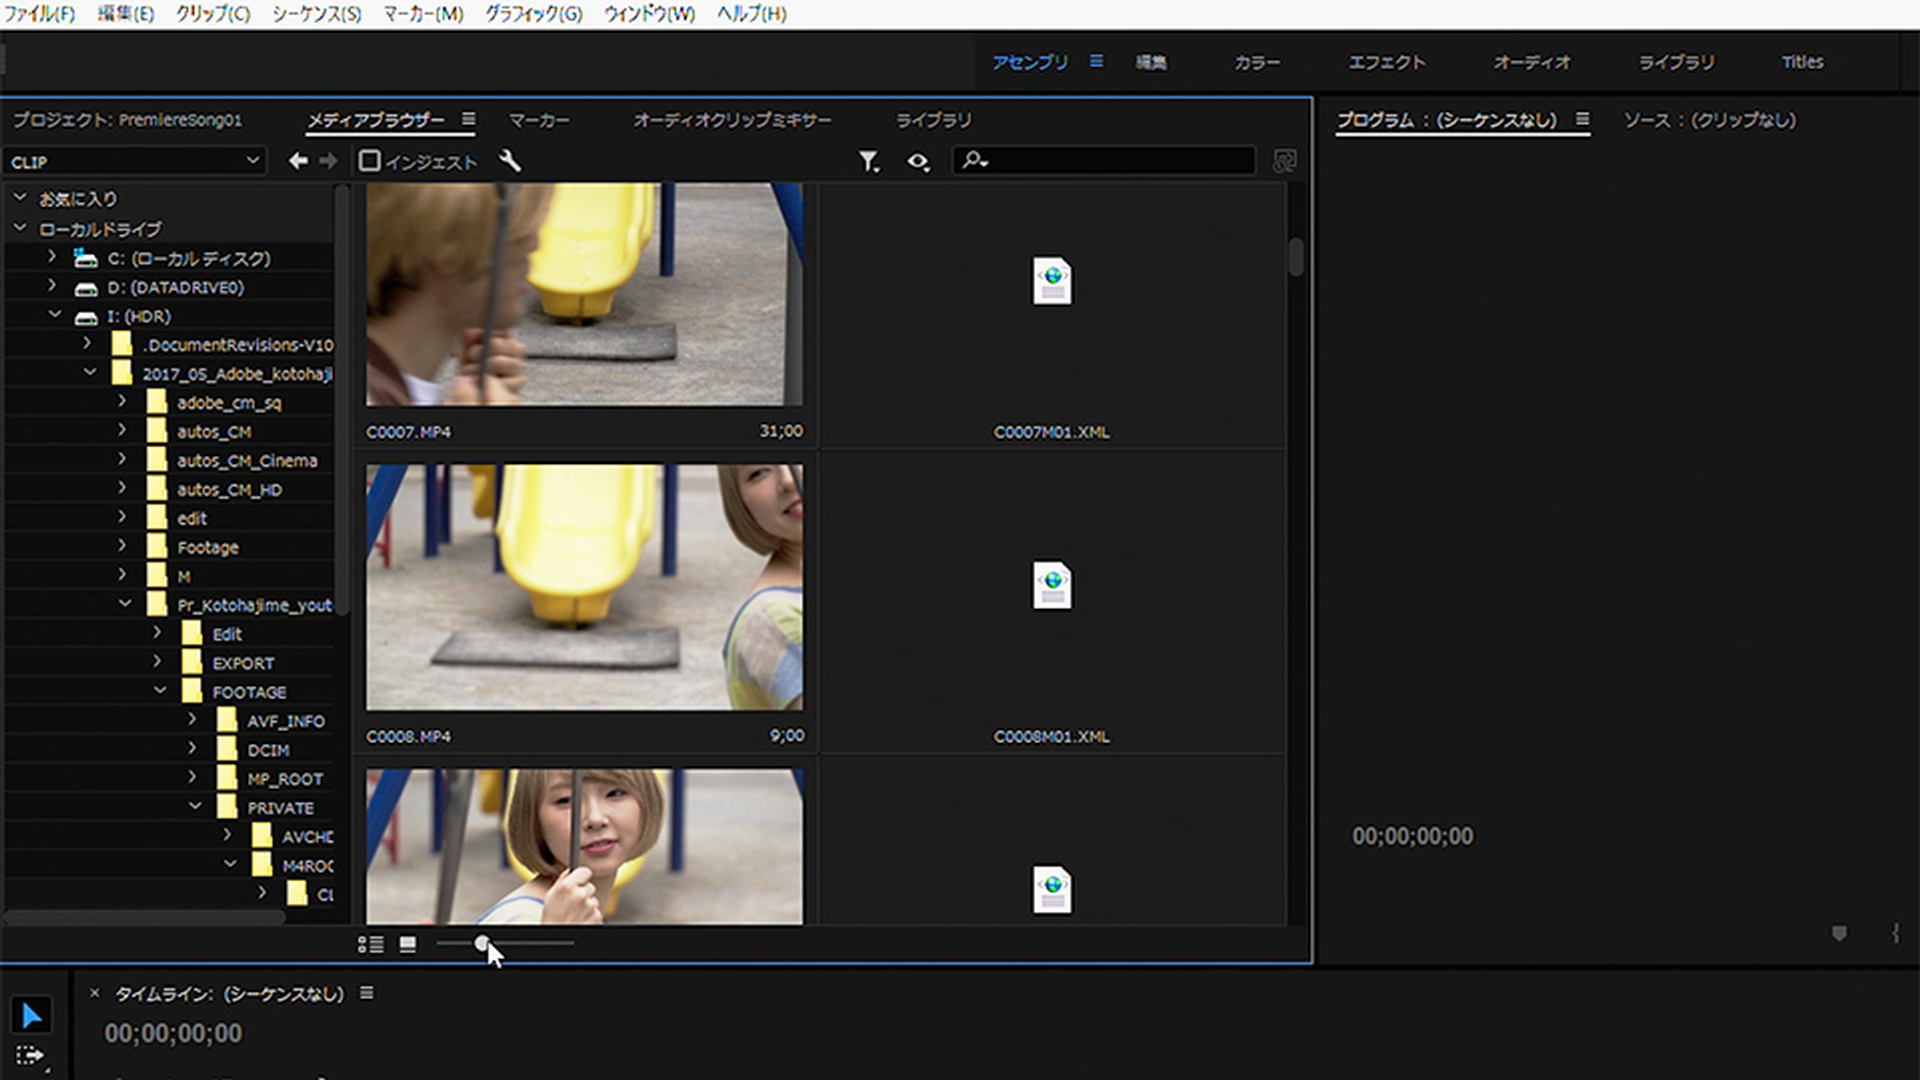Add marker button in Program monitor
Viewport: 1920px width, 1080px height.
(x=1838, y=933)
